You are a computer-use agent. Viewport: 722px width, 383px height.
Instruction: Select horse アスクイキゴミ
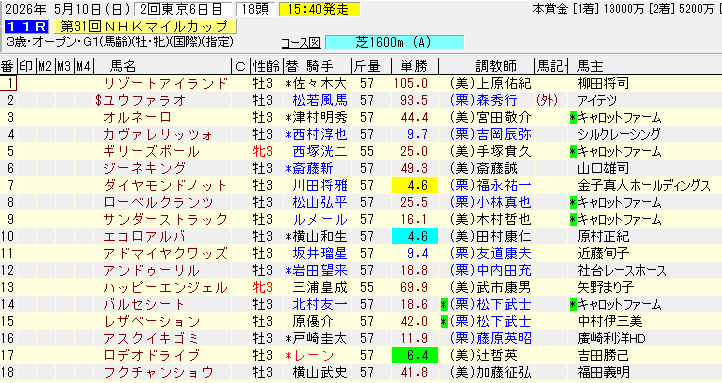tap(151, 339)
